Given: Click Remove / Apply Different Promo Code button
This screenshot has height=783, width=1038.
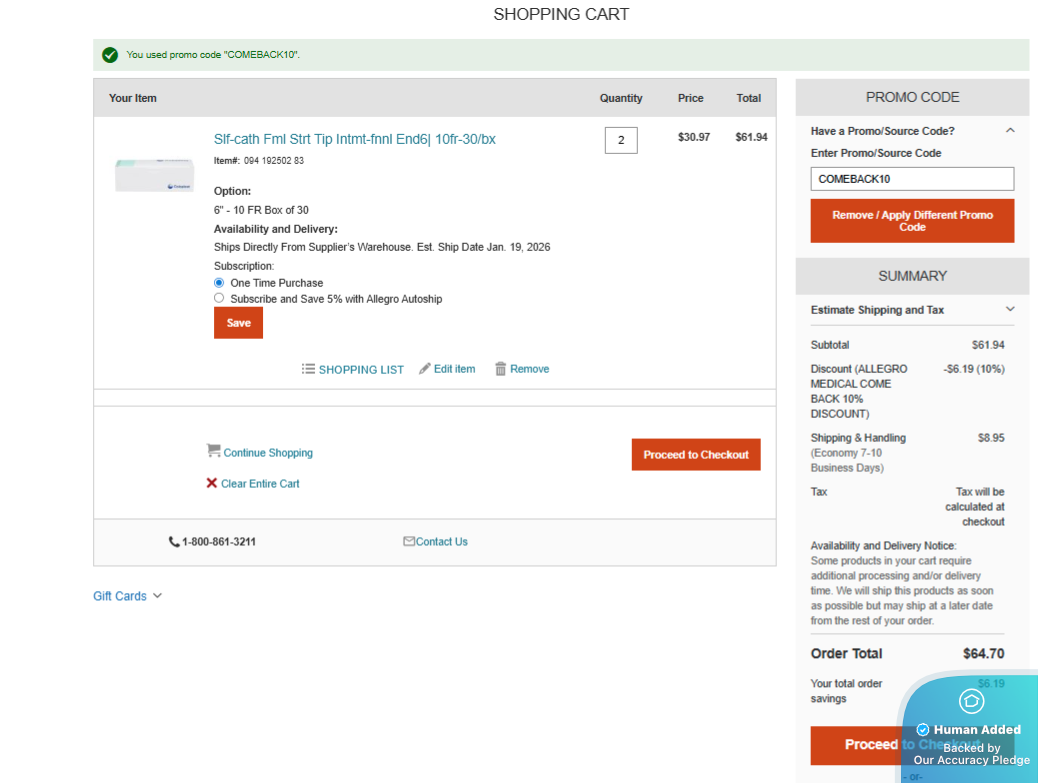Looking at the screenshot, I should (x=912, y=221).
